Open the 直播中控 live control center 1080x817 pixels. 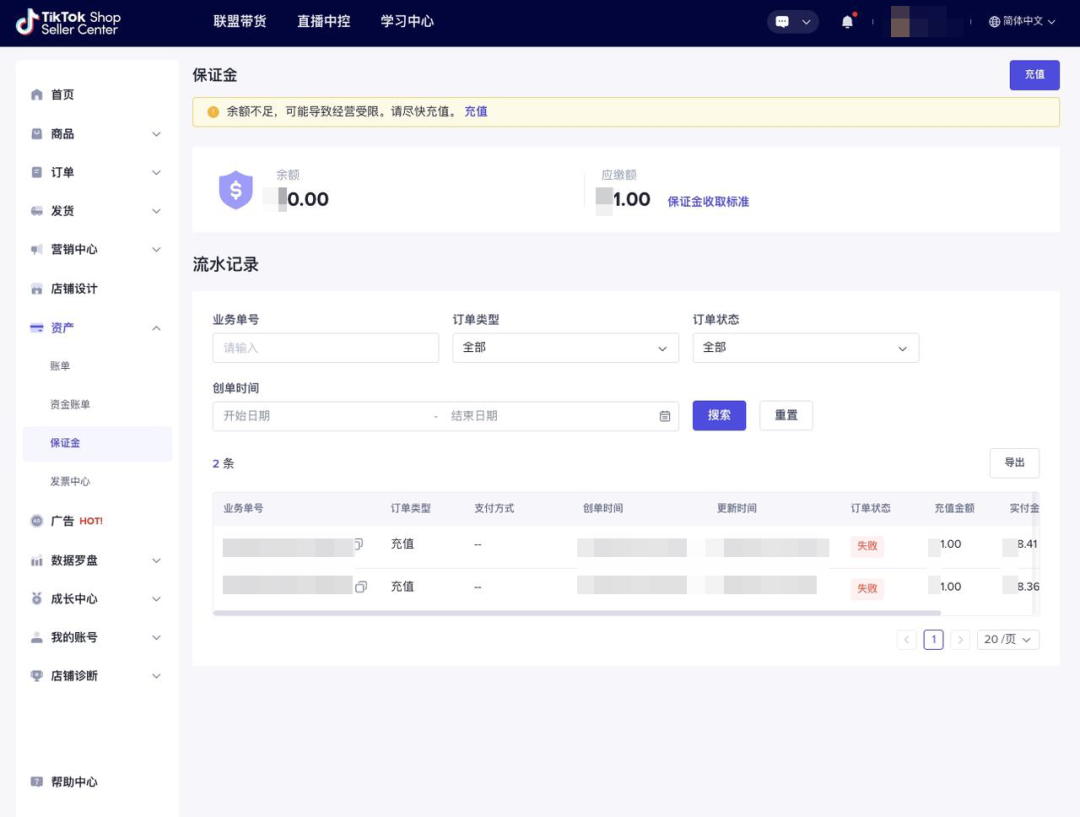click(x=323, y=20)
